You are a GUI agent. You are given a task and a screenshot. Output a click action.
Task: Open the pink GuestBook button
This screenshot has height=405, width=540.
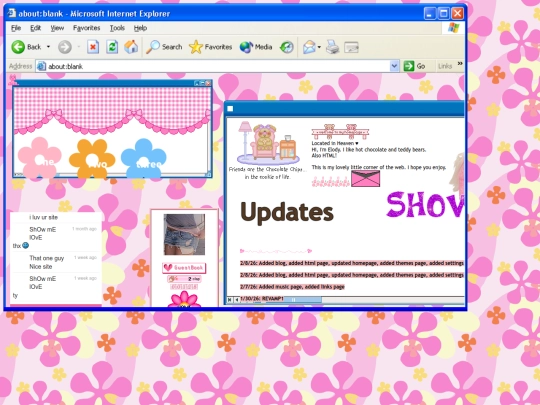(184, 268)
